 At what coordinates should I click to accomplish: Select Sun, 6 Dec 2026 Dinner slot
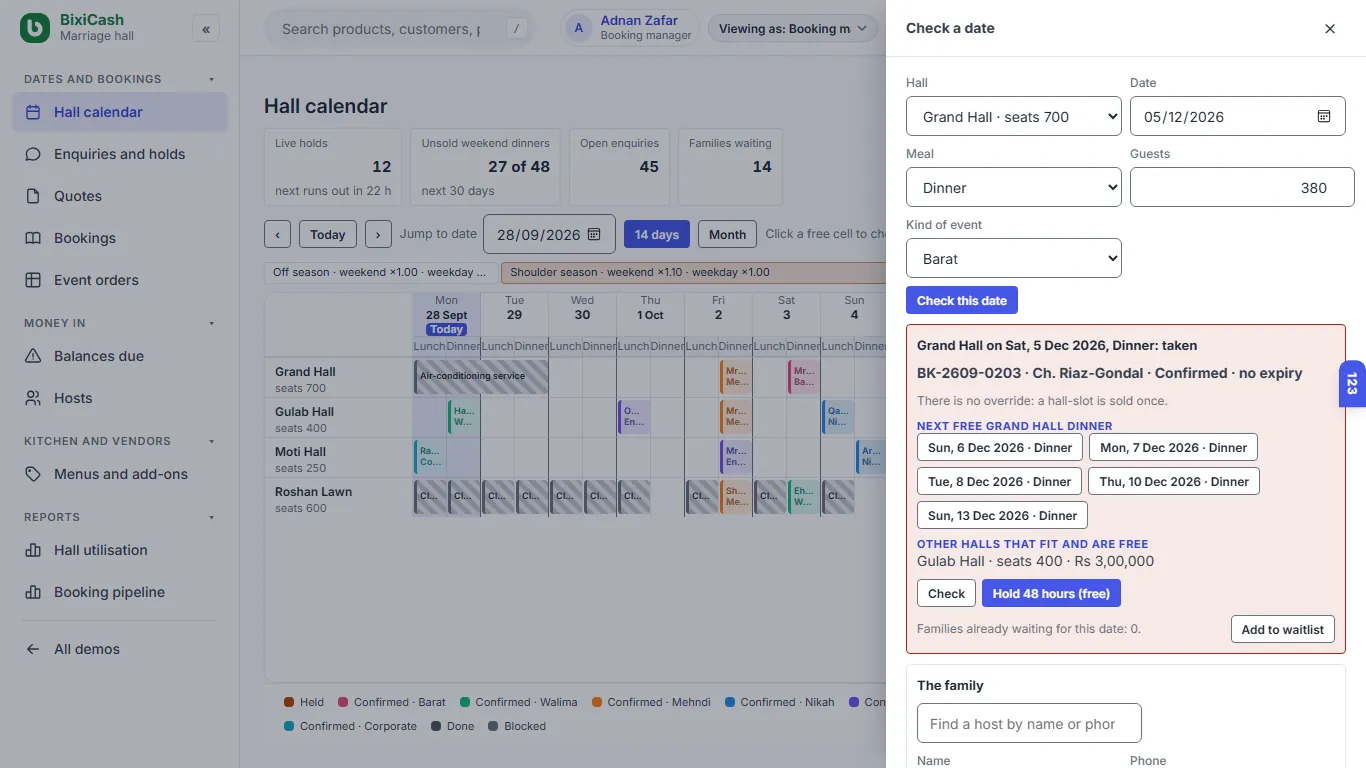click(x=1000, y=447)
